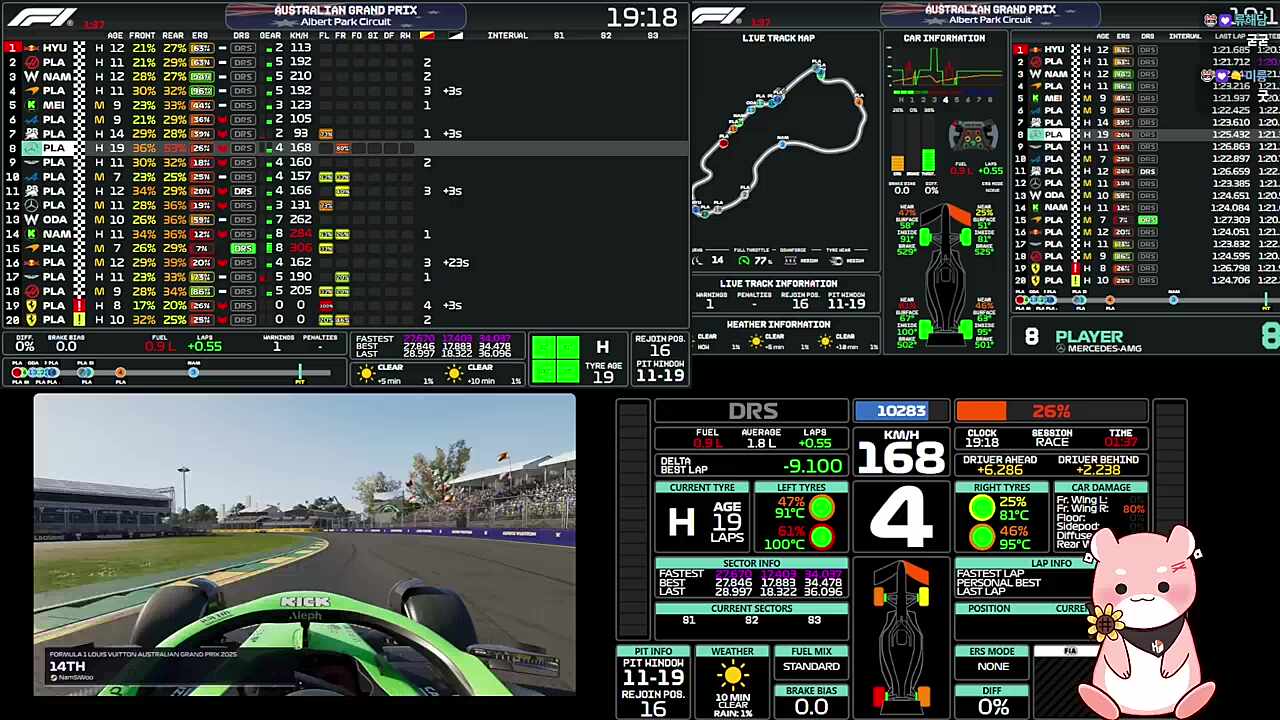Click the red warning flag on position 19

click(78, 306)
